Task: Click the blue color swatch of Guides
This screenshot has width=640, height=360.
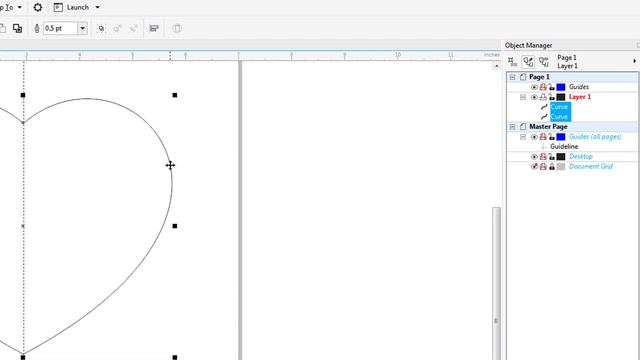Action: (x=561, y=87)
